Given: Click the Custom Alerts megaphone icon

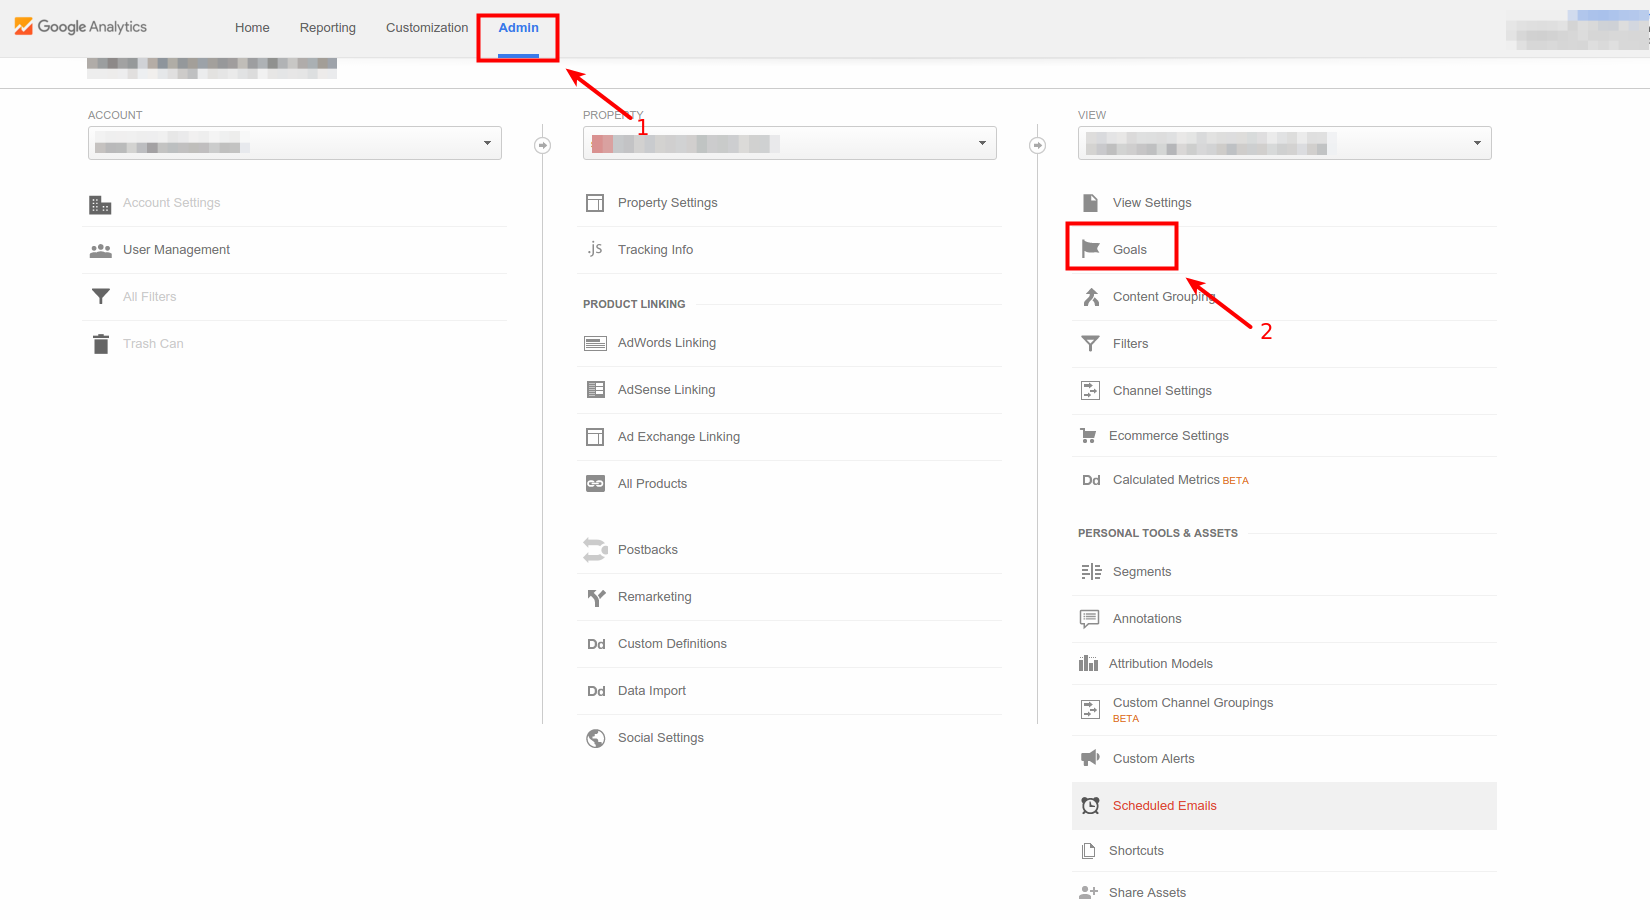Looking at the screenshot, I should point(1090,758).
